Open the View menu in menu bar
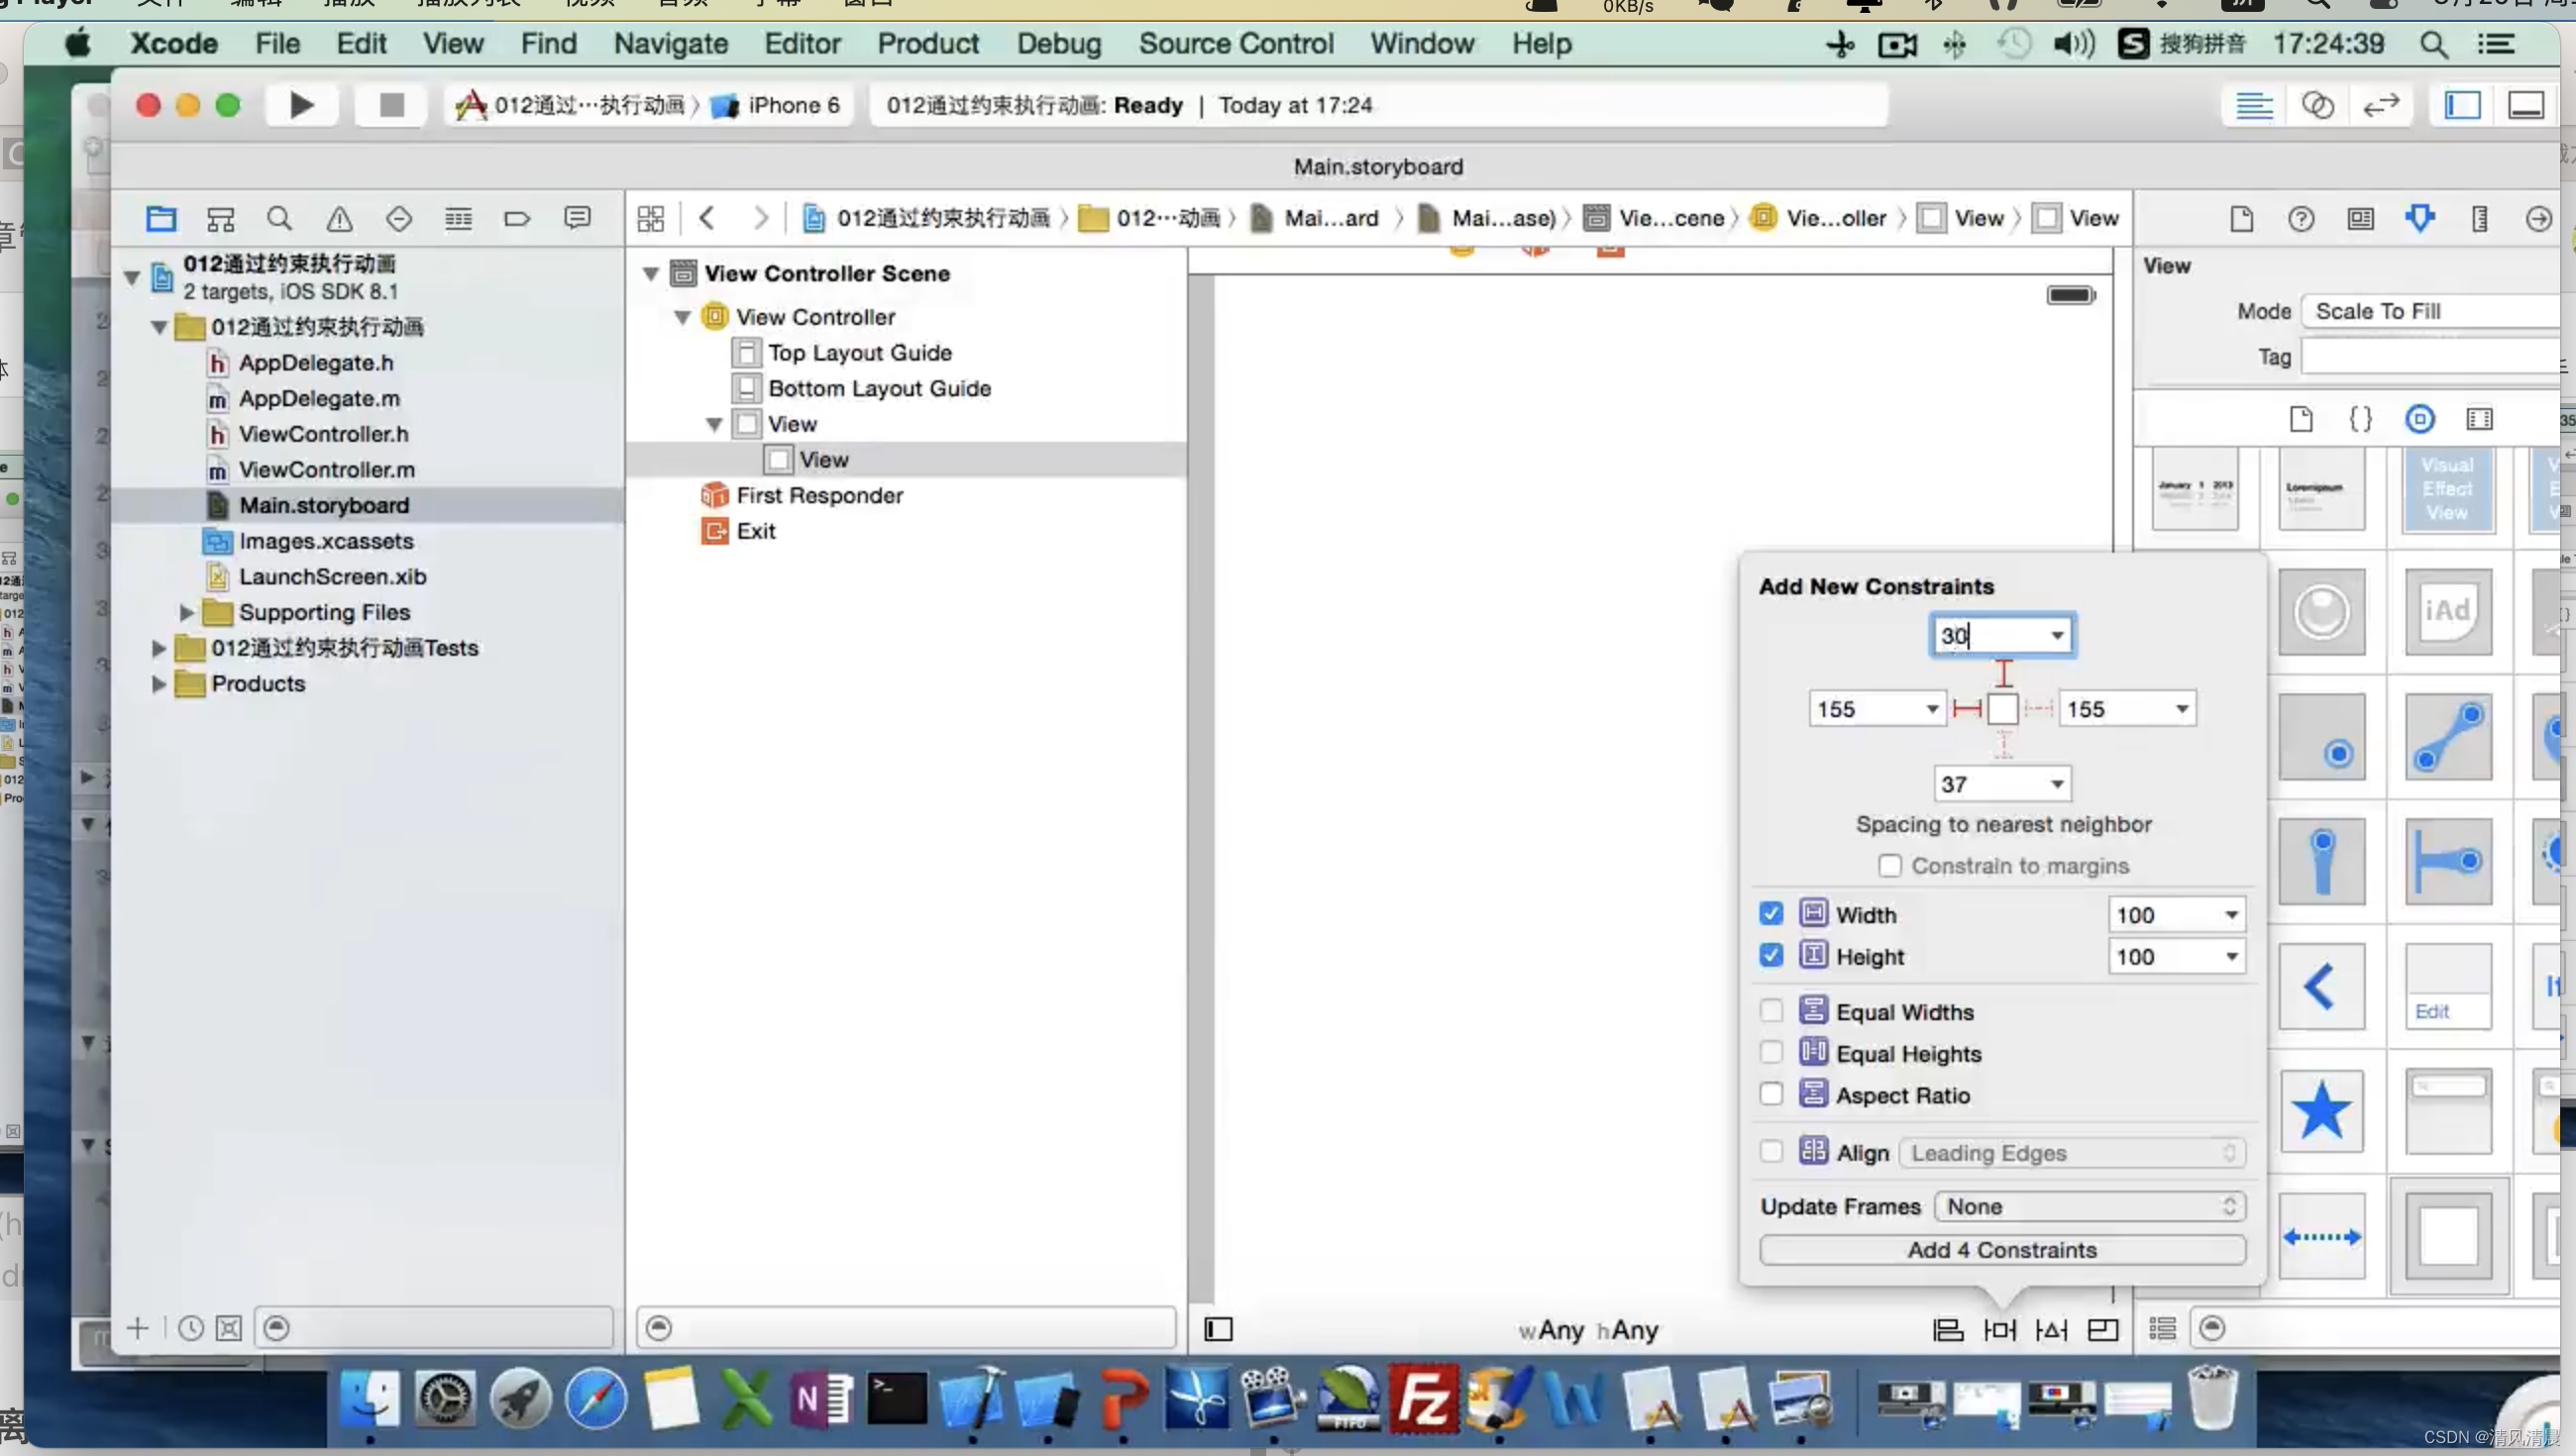The height and width of the screenshot is (1456, 2576). coord(451,43)
